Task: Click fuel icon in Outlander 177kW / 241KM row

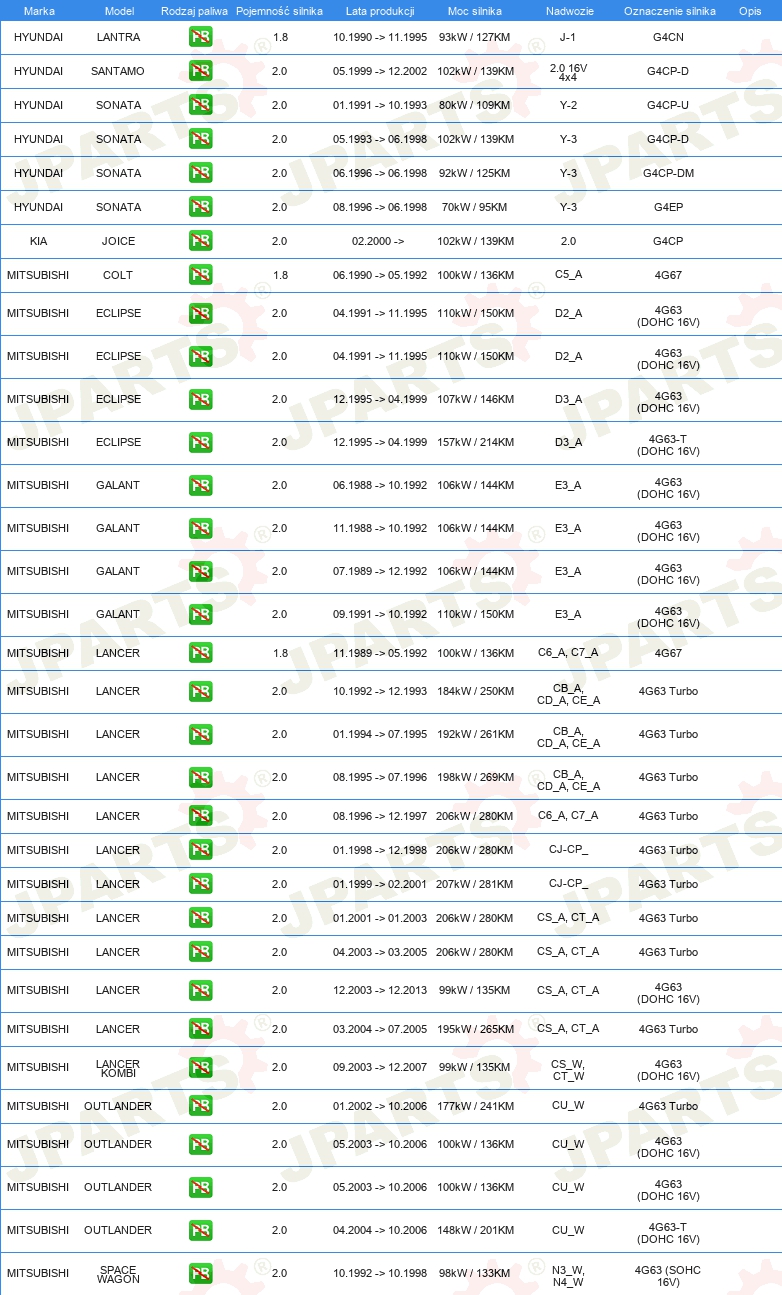Action: coord(200,1106)
